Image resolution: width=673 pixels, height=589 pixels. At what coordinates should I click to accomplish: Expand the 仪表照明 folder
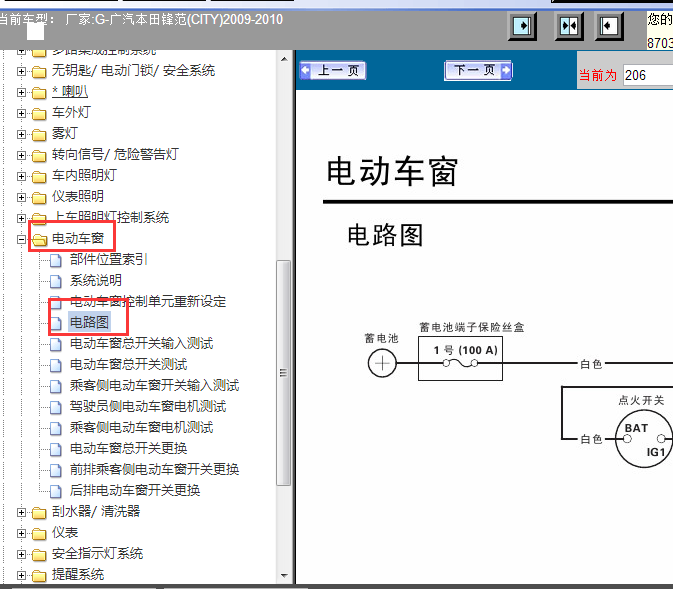click(x=21, y=197)
